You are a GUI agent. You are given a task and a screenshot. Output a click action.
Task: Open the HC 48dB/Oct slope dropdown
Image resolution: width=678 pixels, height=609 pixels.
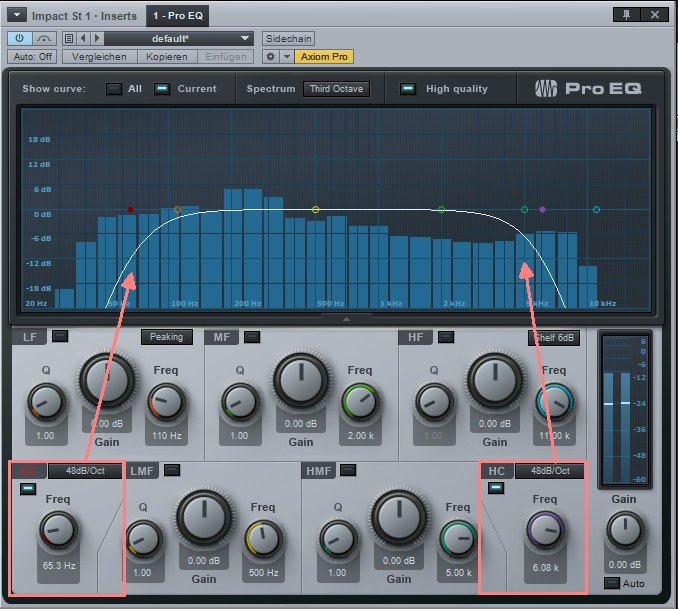[550, 471]
